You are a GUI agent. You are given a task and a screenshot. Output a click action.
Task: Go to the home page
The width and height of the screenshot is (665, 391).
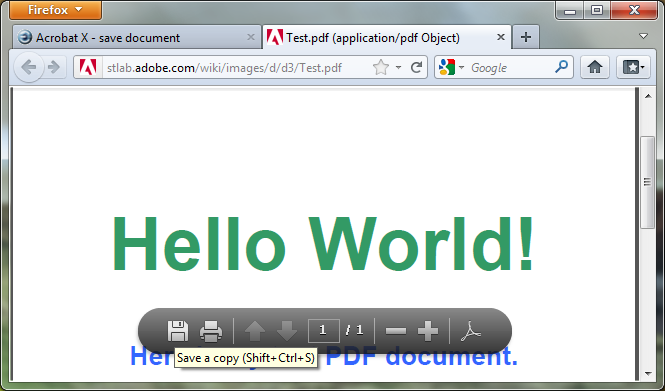(x=595, y=67)
